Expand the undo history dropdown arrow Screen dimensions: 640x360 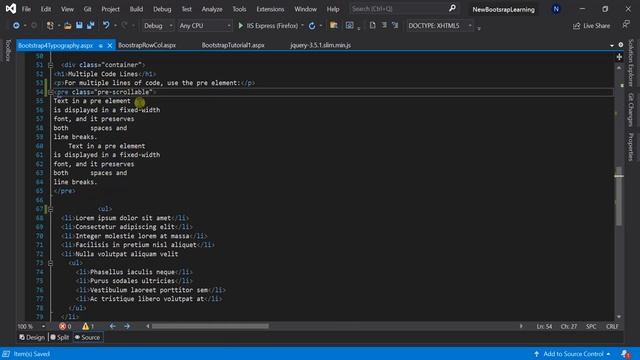(x=116, y=26)
